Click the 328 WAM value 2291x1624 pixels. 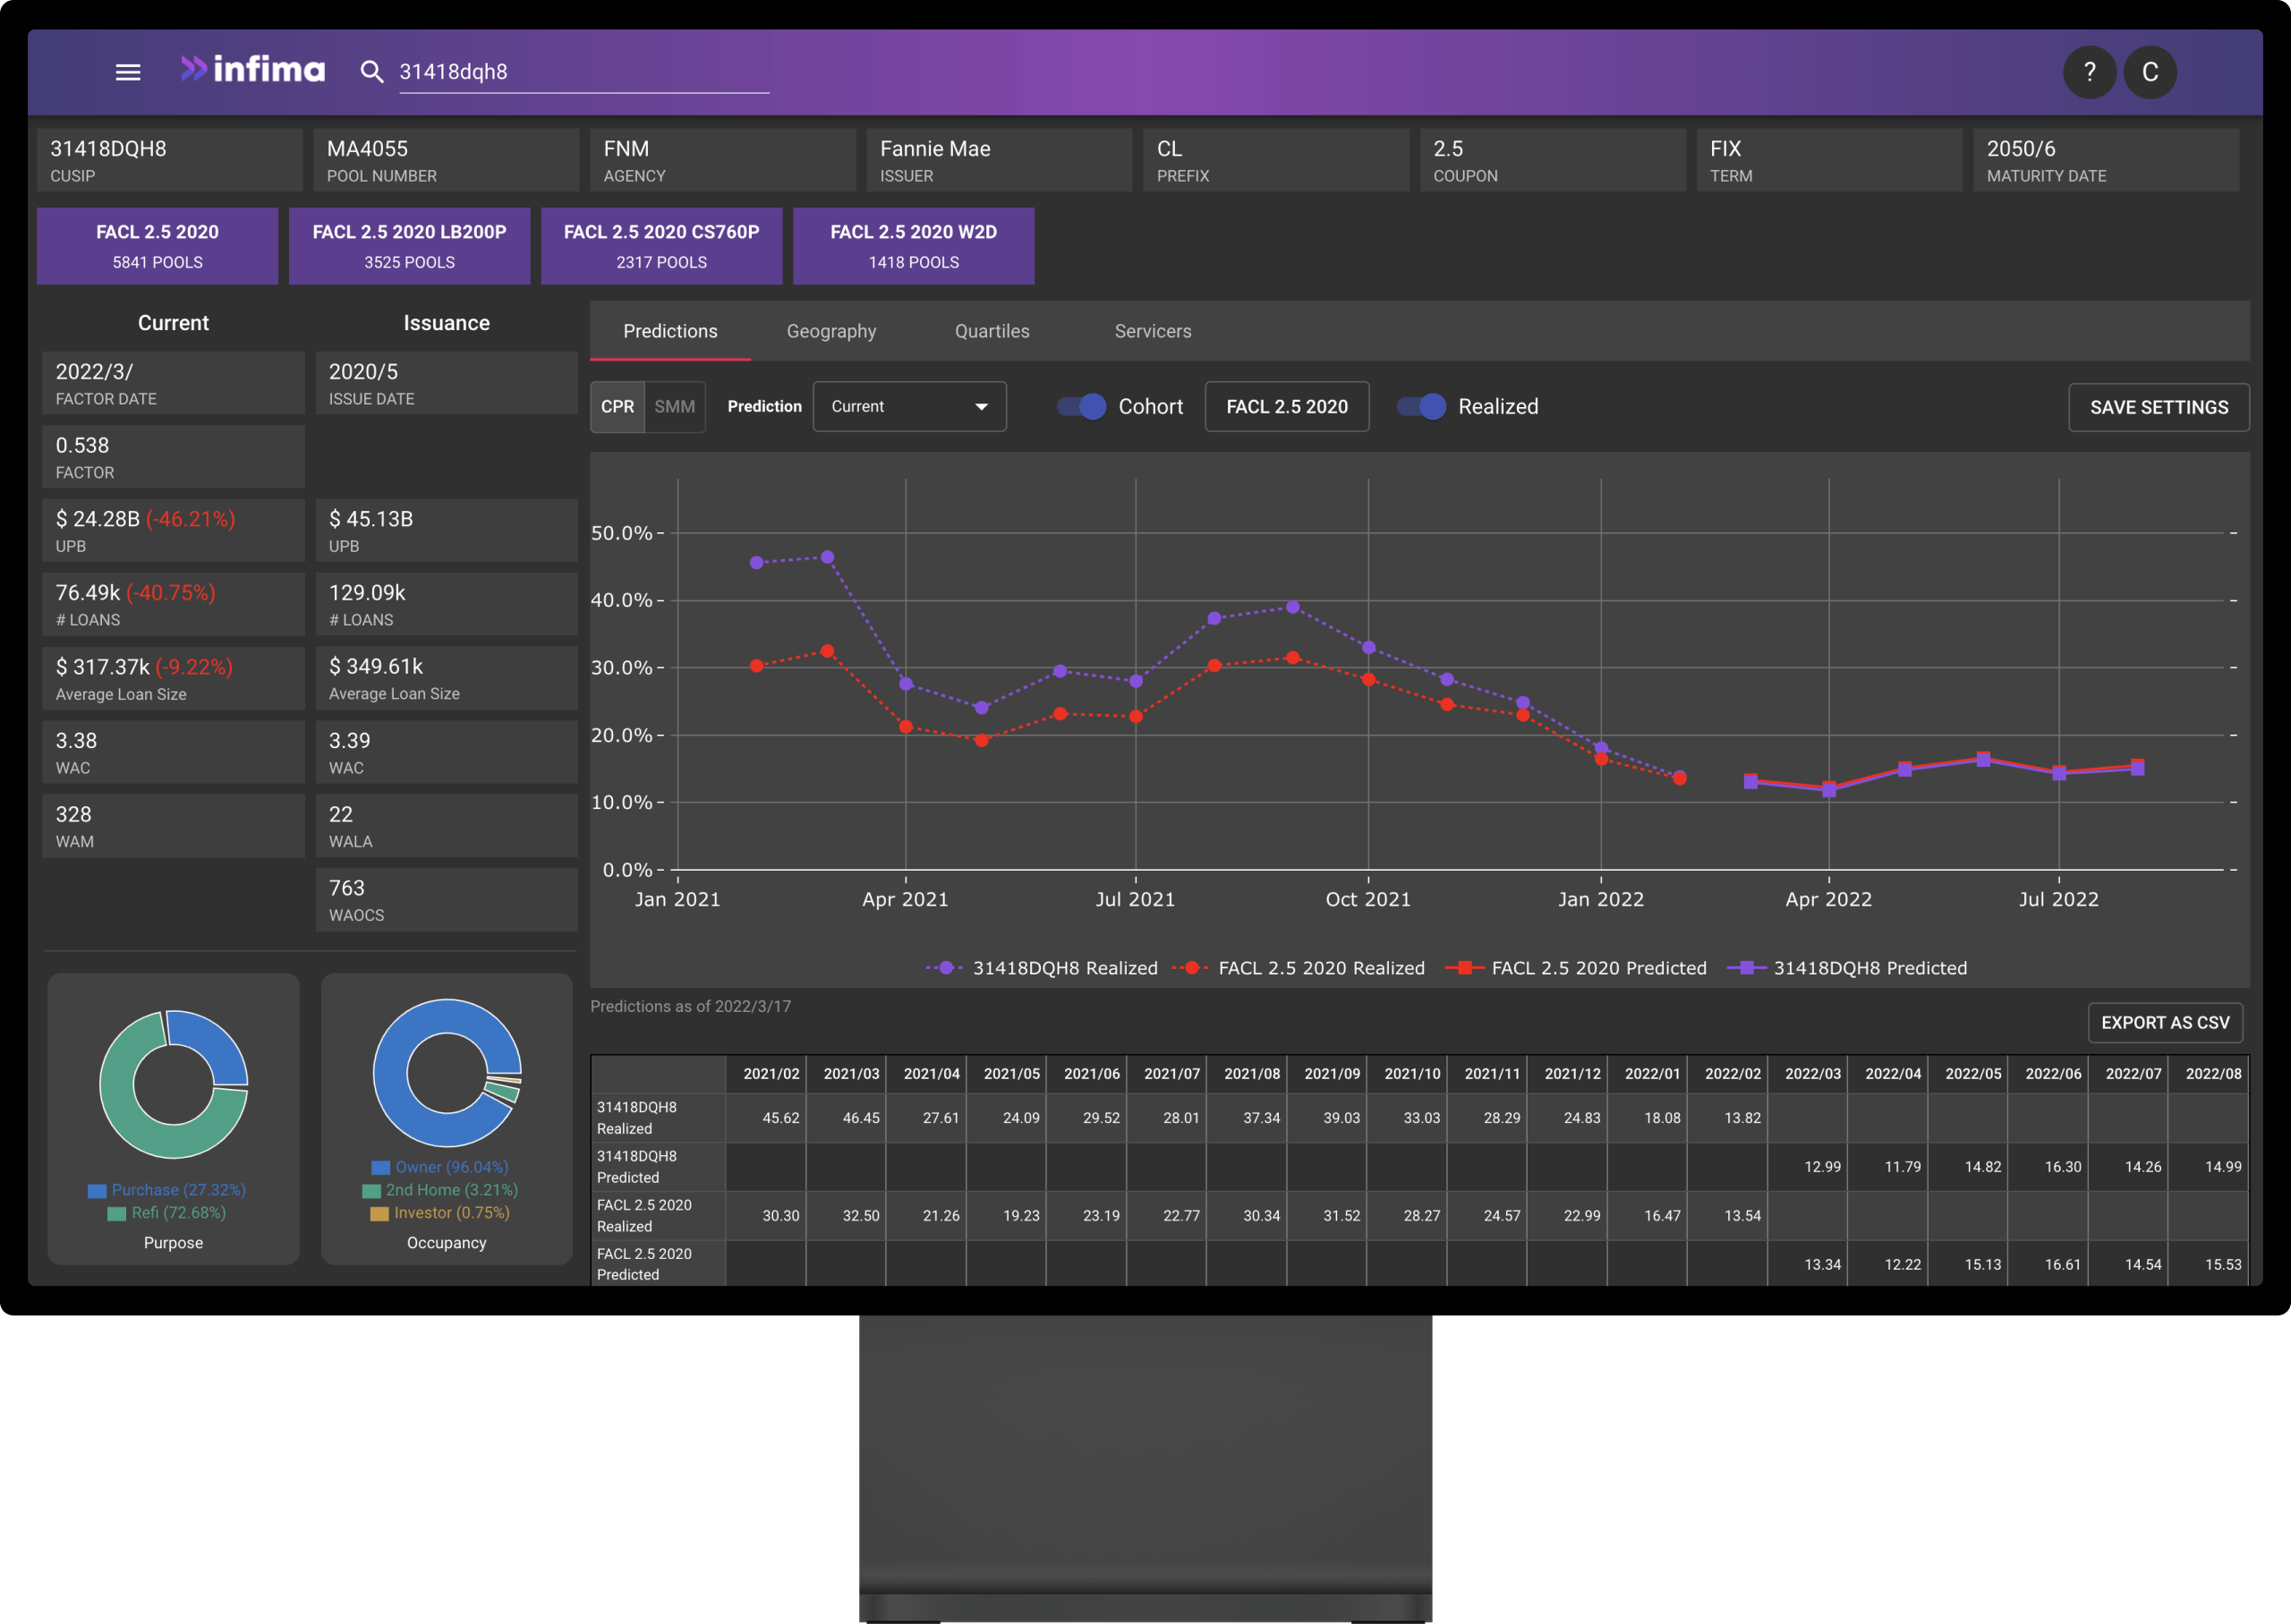click(73, 814)
